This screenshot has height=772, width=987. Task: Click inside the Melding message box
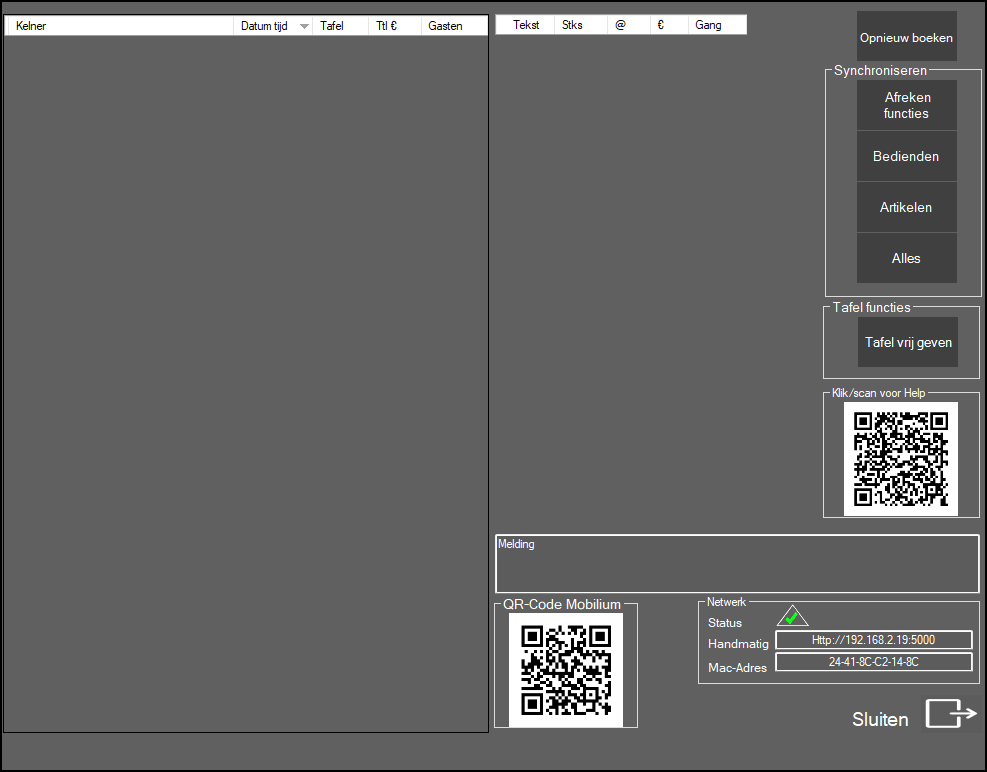(x=737, y=564)
